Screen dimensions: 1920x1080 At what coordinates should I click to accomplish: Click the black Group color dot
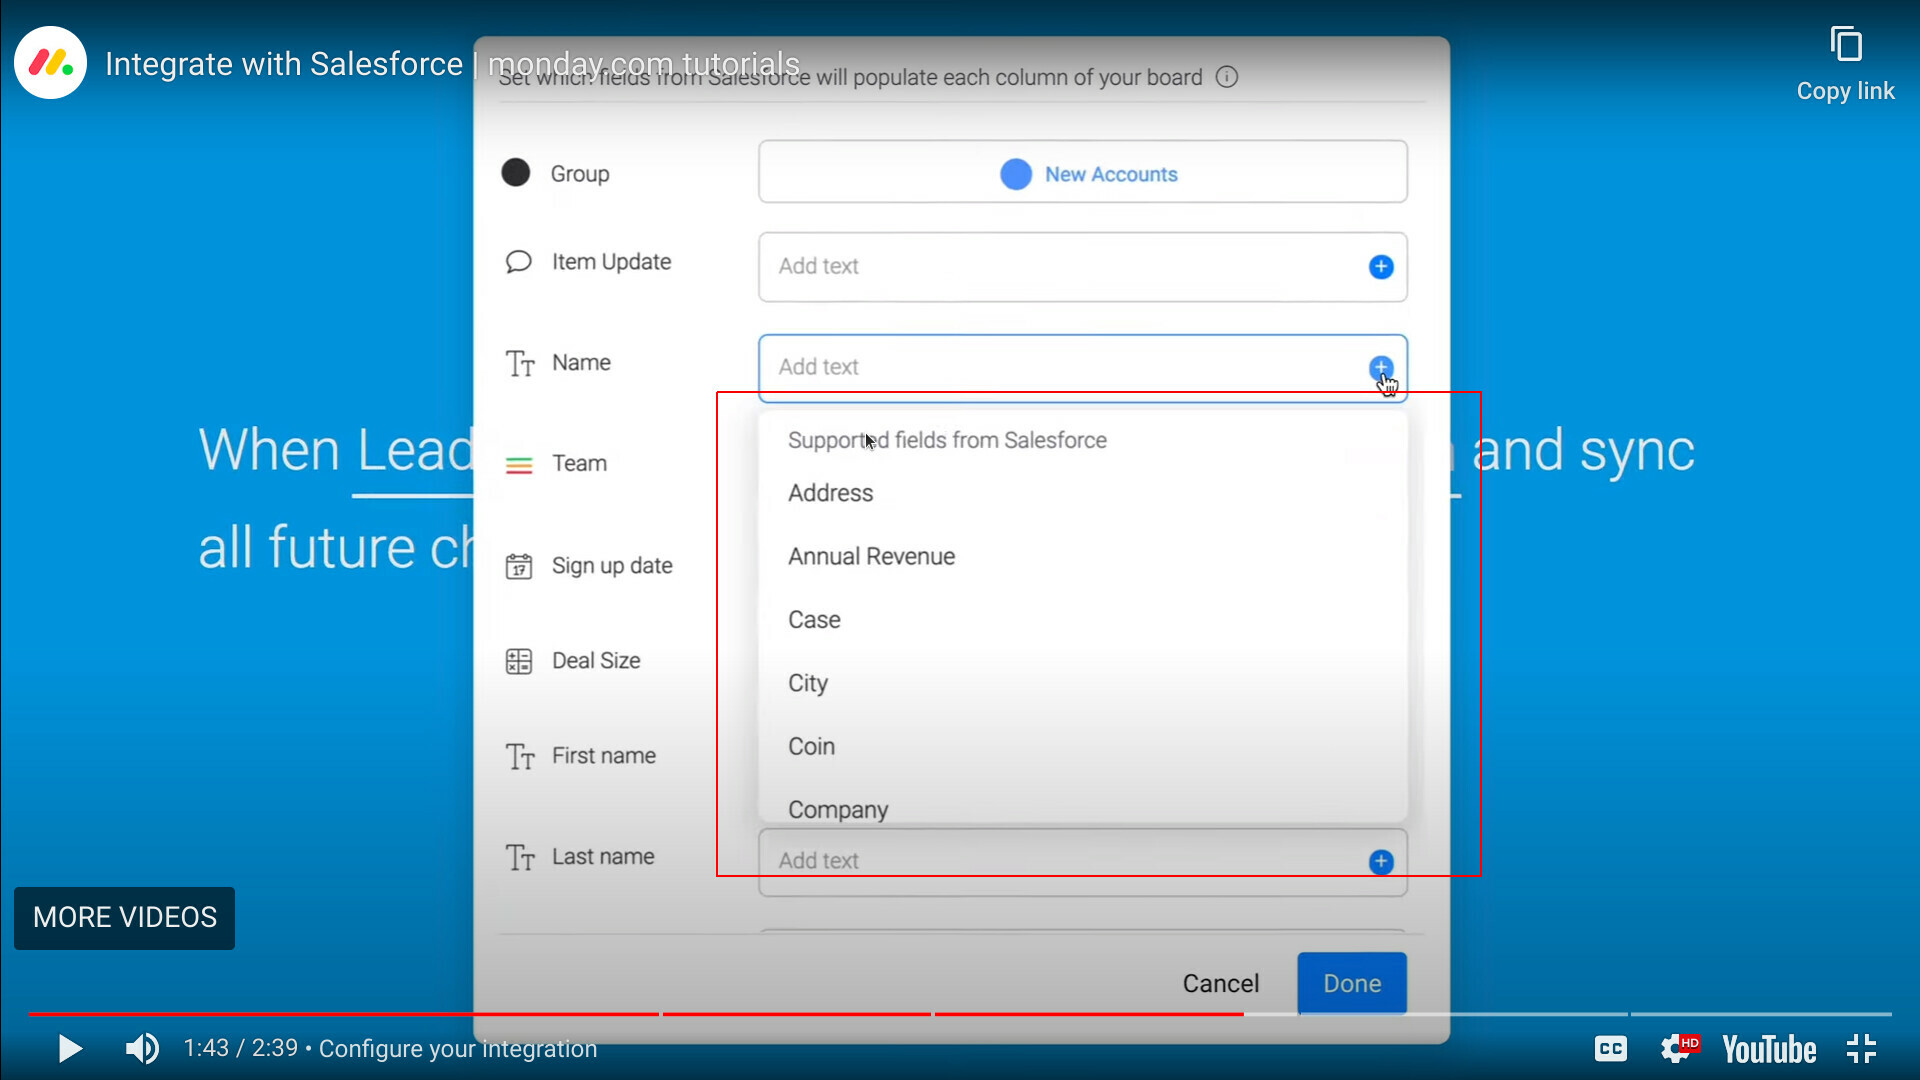pos(516,173)
